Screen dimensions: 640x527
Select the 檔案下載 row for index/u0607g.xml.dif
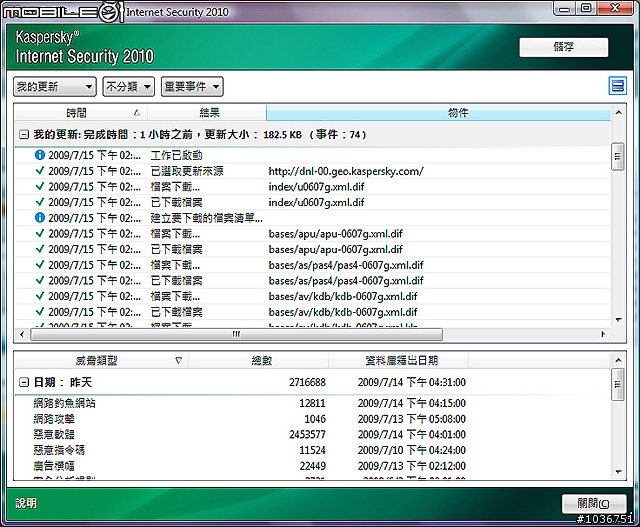point(313,187)
